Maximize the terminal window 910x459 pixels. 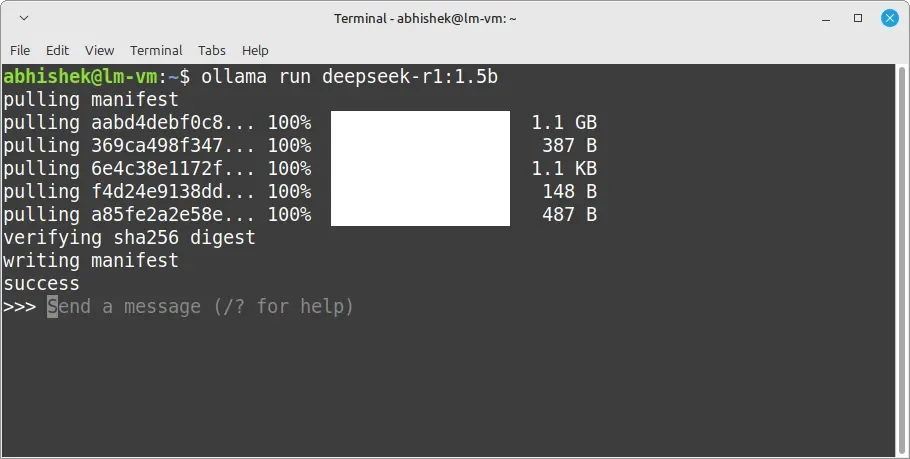[858, 18]
